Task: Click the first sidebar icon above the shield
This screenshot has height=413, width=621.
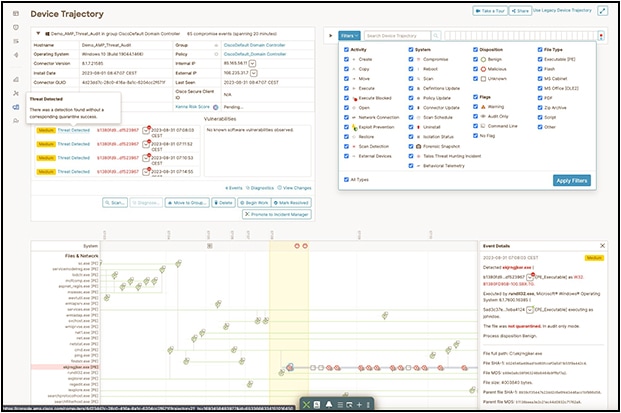Action: coord(16,13)
